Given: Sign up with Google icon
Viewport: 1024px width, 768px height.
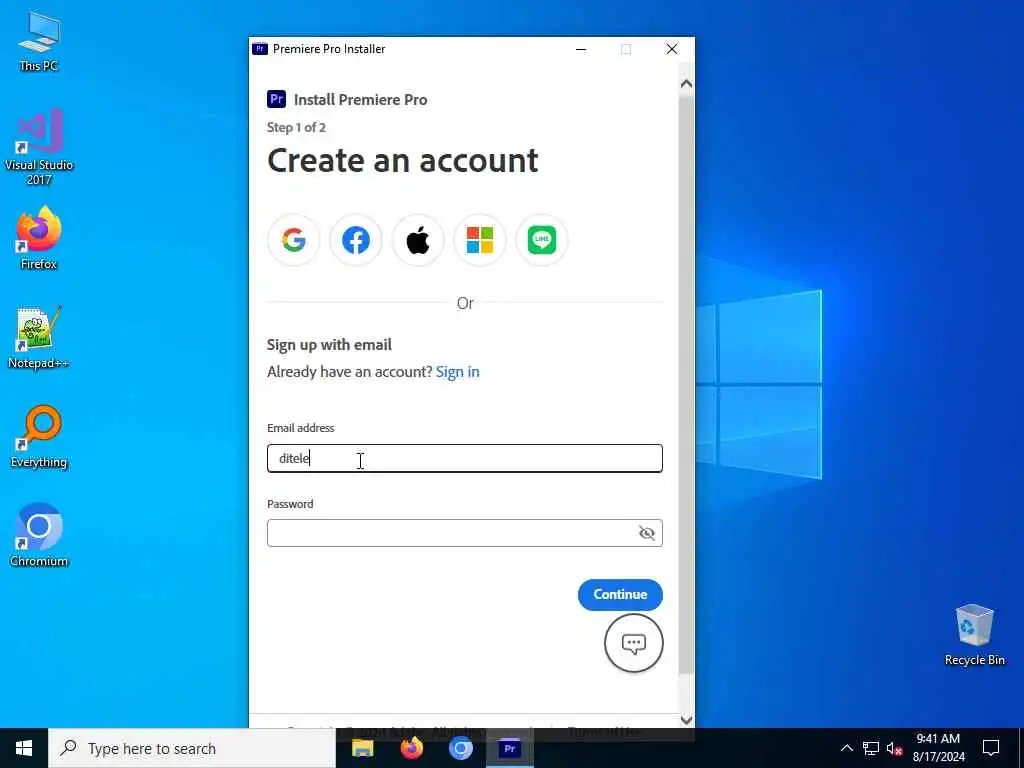Looking at the screenshot, I should coord(294,240).
